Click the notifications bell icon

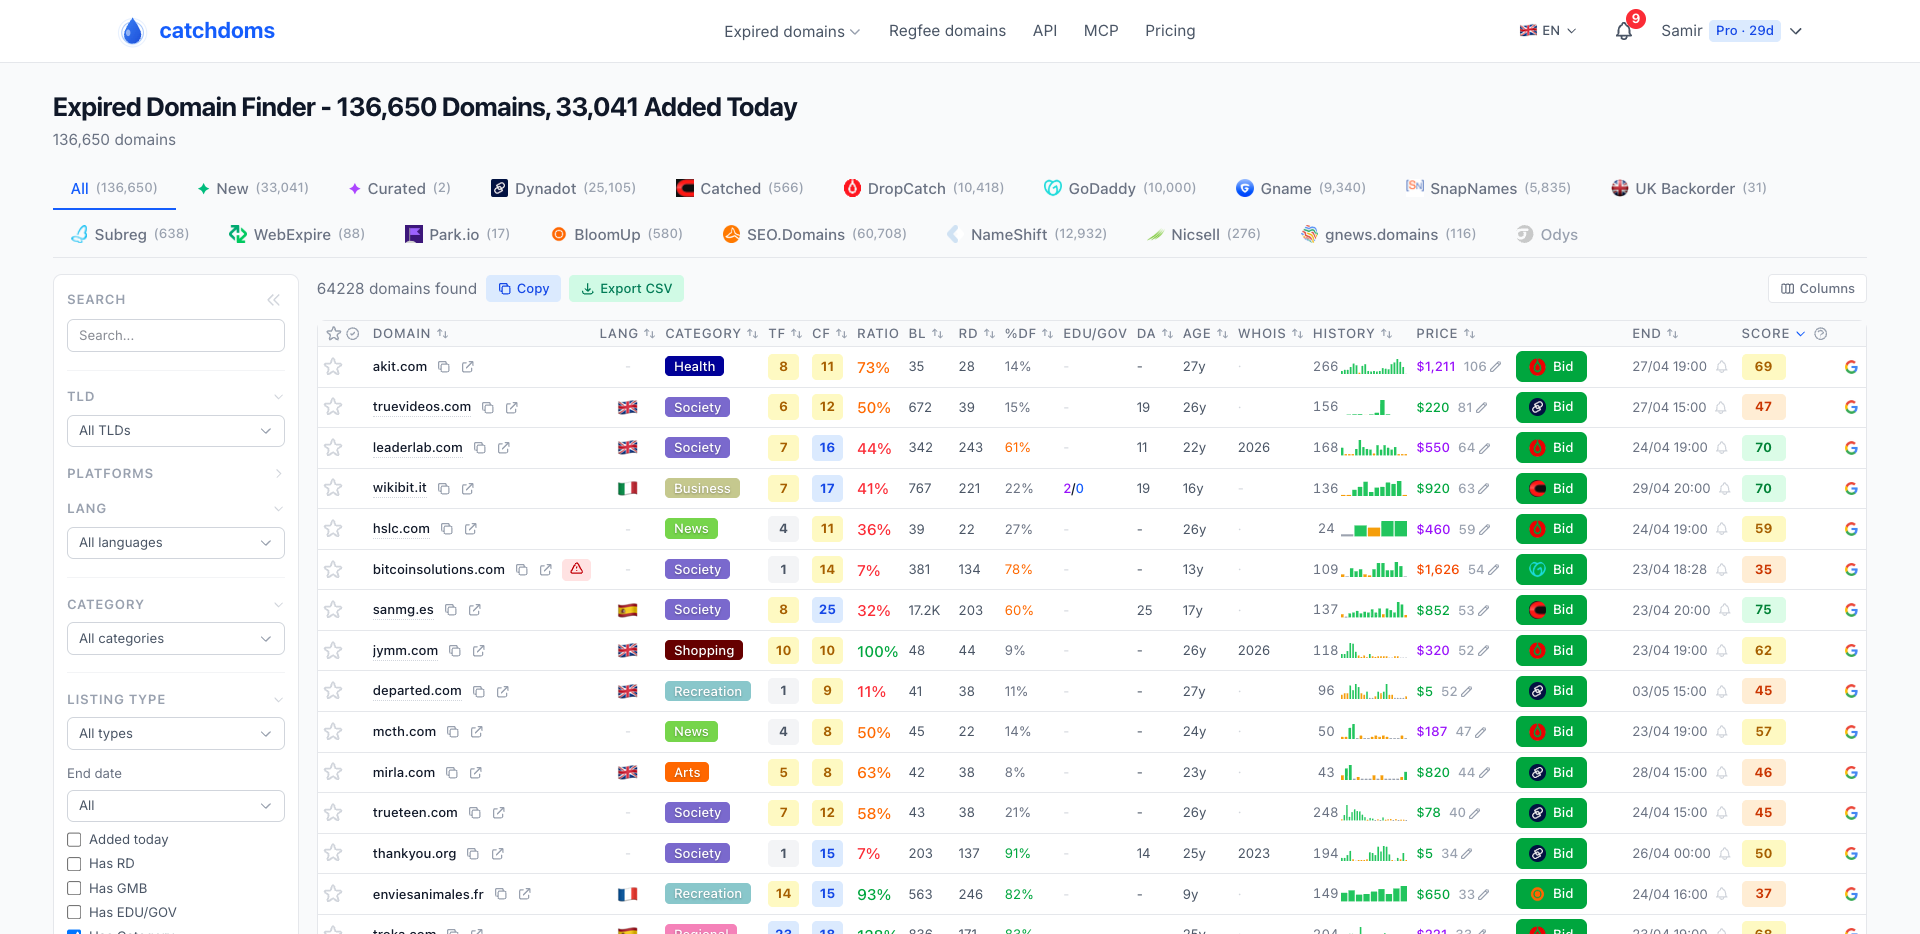coord(1624,31)
